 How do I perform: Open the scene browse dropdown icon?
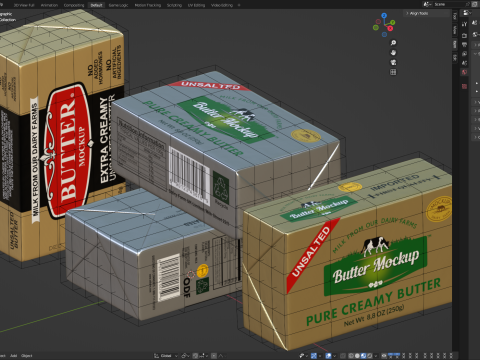tap(428, 4)
